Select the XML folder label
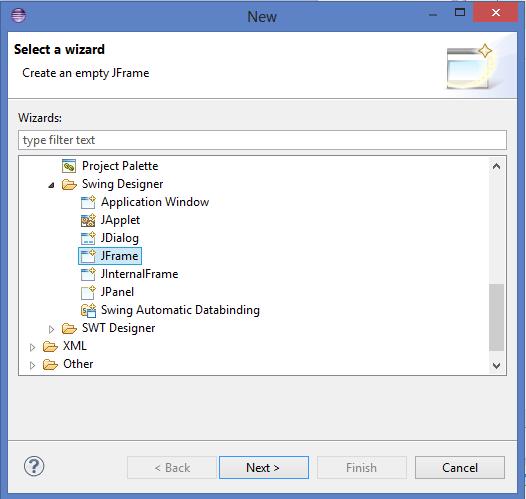The width and height of the screenshot is (526, 499). pyautogui.click(x=75, y=346)
